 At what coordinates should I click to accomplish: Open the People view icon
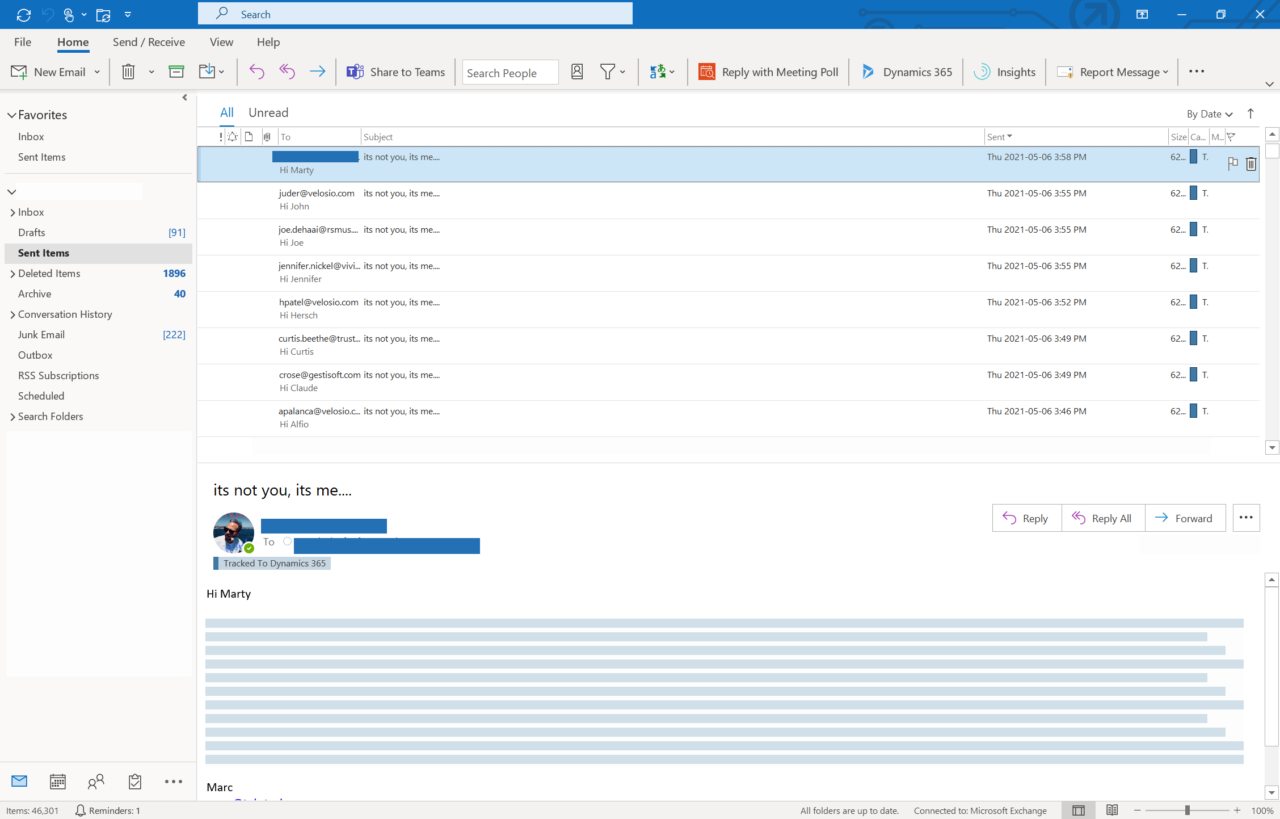[95, 781]
